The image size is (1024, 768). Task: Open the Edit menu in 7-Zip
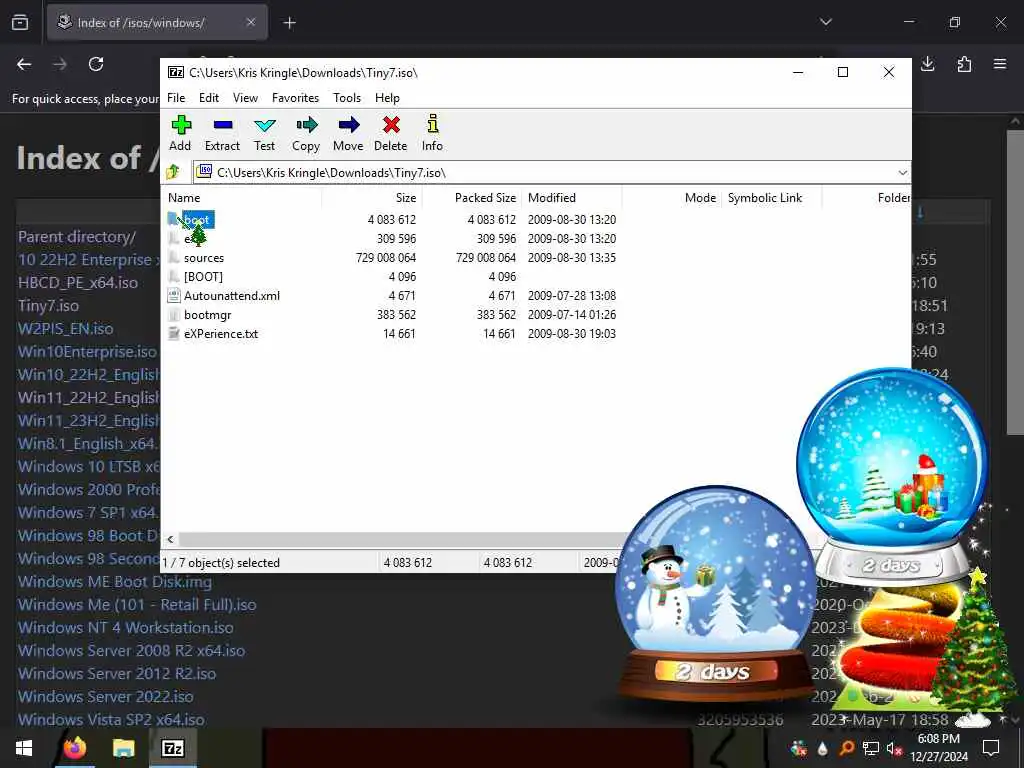209,97
